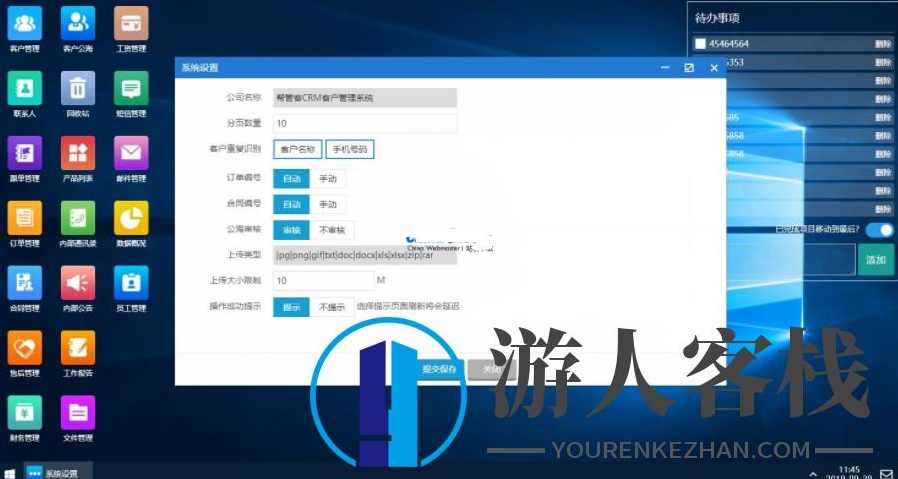Toggle the 客户名称 duplicate-check option

(298, 149)
